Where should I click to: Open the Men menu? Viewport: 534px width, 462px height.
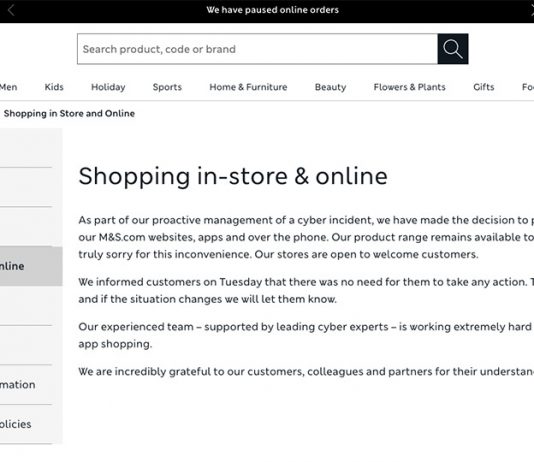9,87
